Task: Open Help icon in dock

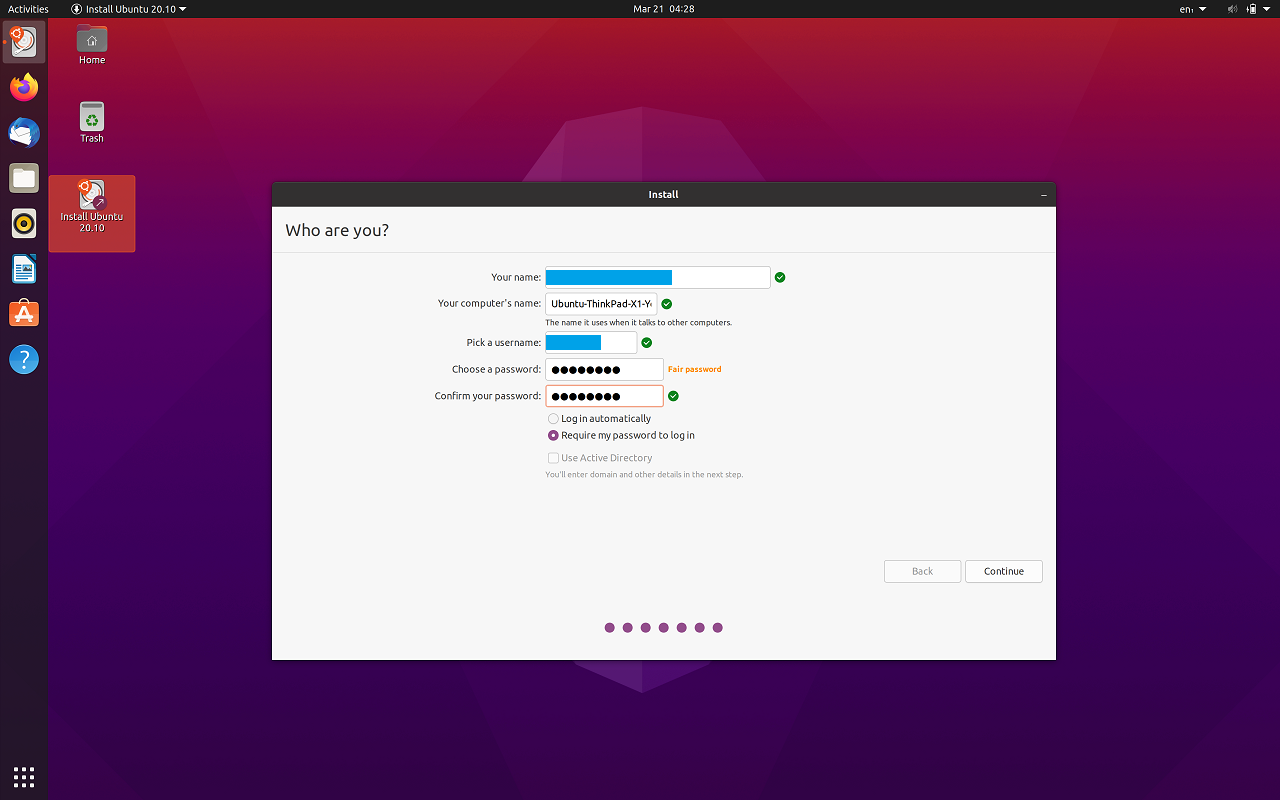Action: point(24,359)
